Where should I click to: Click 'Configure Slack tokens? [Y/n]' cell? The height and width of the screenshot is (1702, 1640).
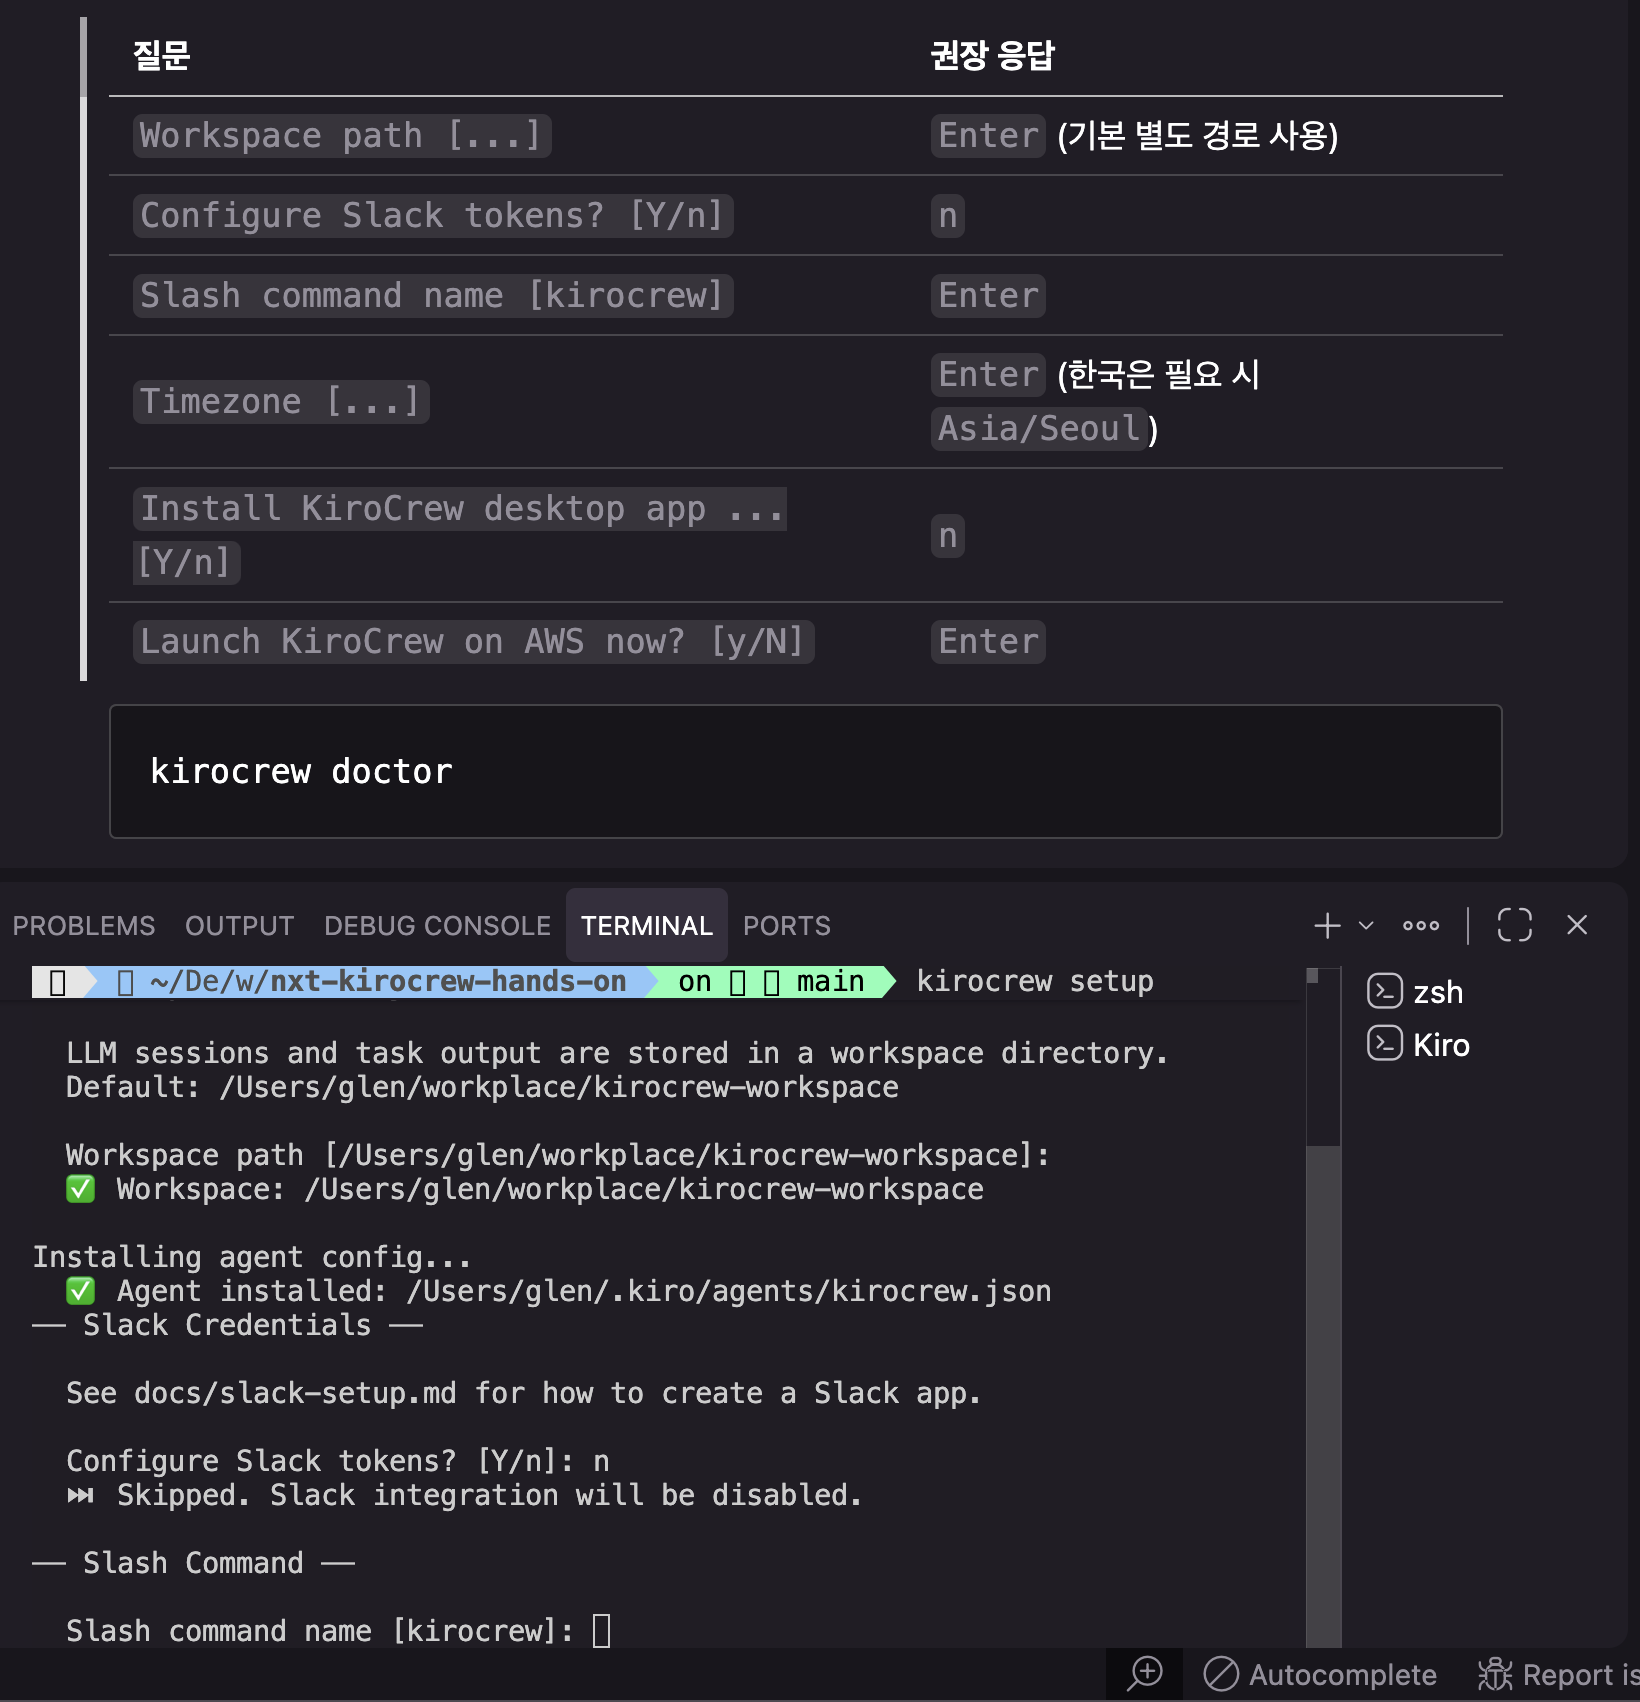(x=433, y=216)
